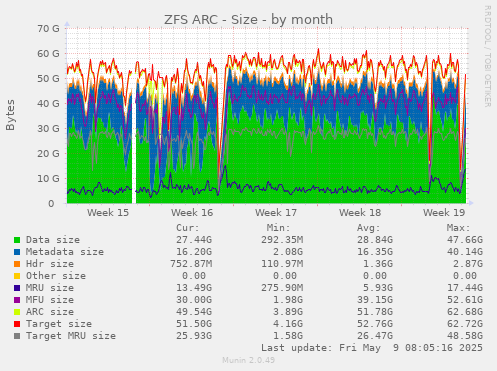
Task: Click MFU size maximum value 52.61G
Action: click(465, 300)
